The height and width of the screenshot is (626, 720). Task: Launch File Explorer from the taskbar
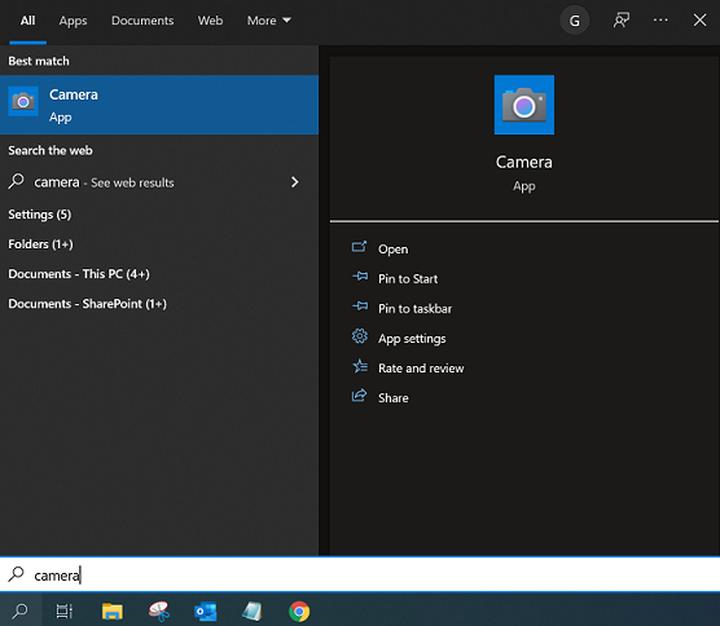[112, 611]
